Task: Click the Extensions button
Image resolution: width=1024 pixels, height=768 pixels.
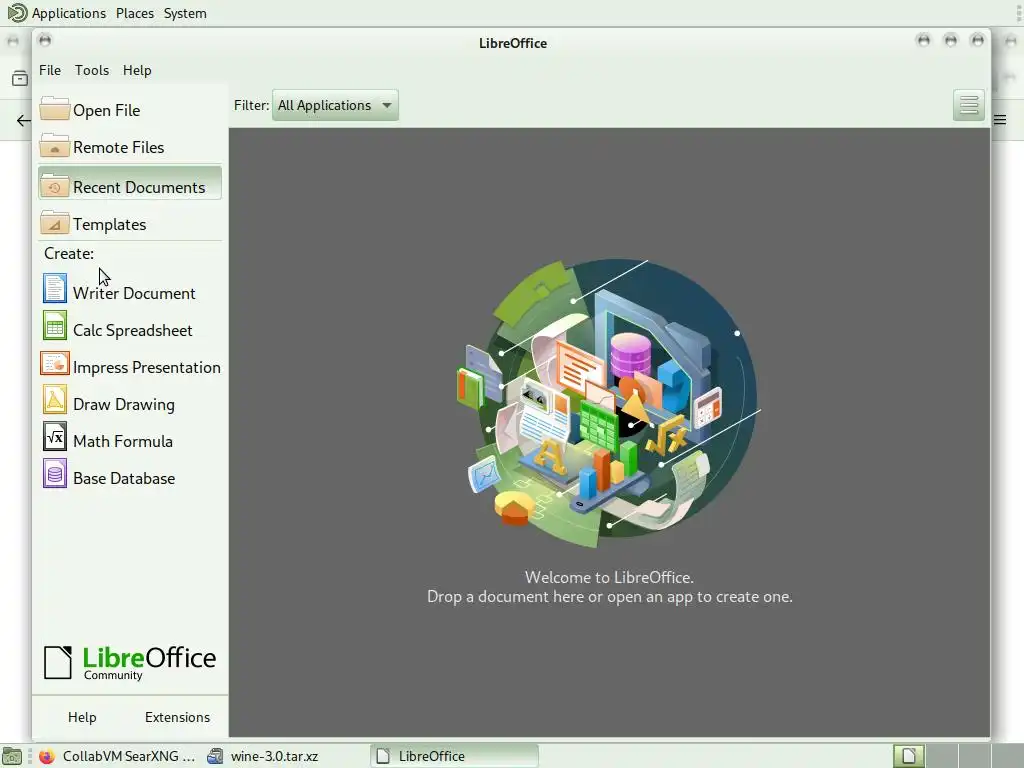Action: pyautogui.click(x=177, y=717)
